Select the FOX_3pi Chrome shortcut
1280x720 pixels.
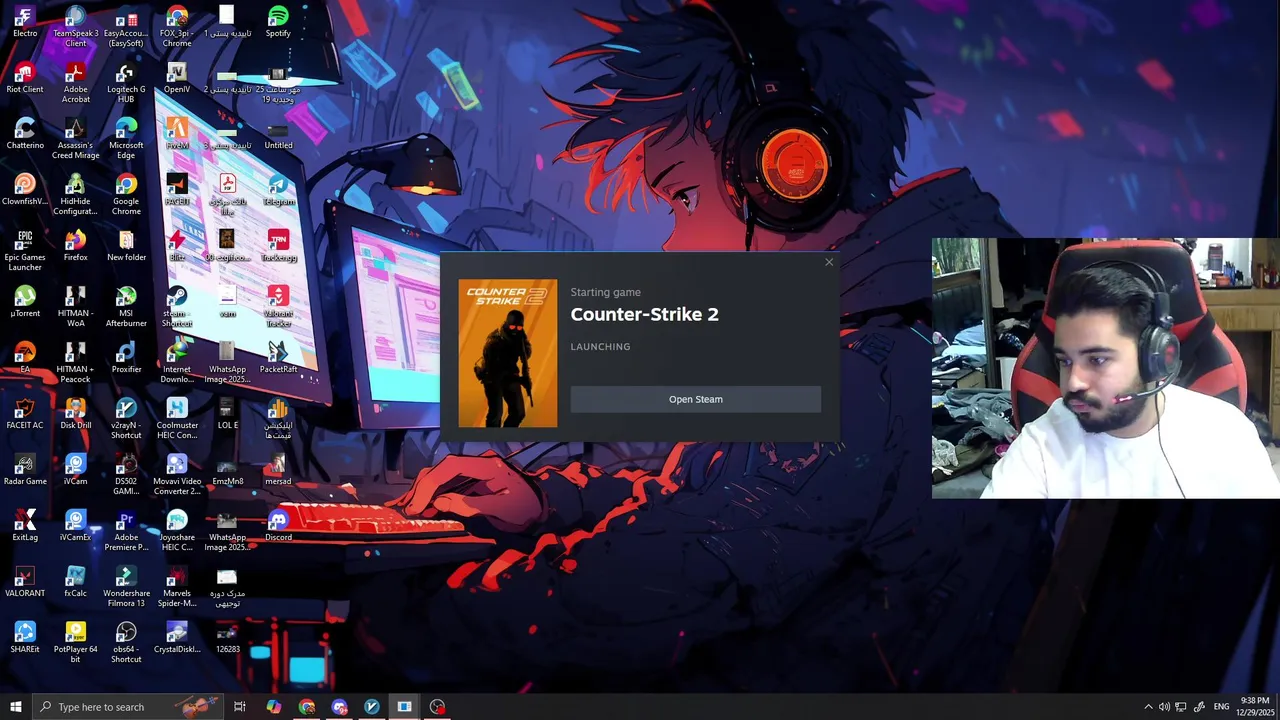(176, 27)
